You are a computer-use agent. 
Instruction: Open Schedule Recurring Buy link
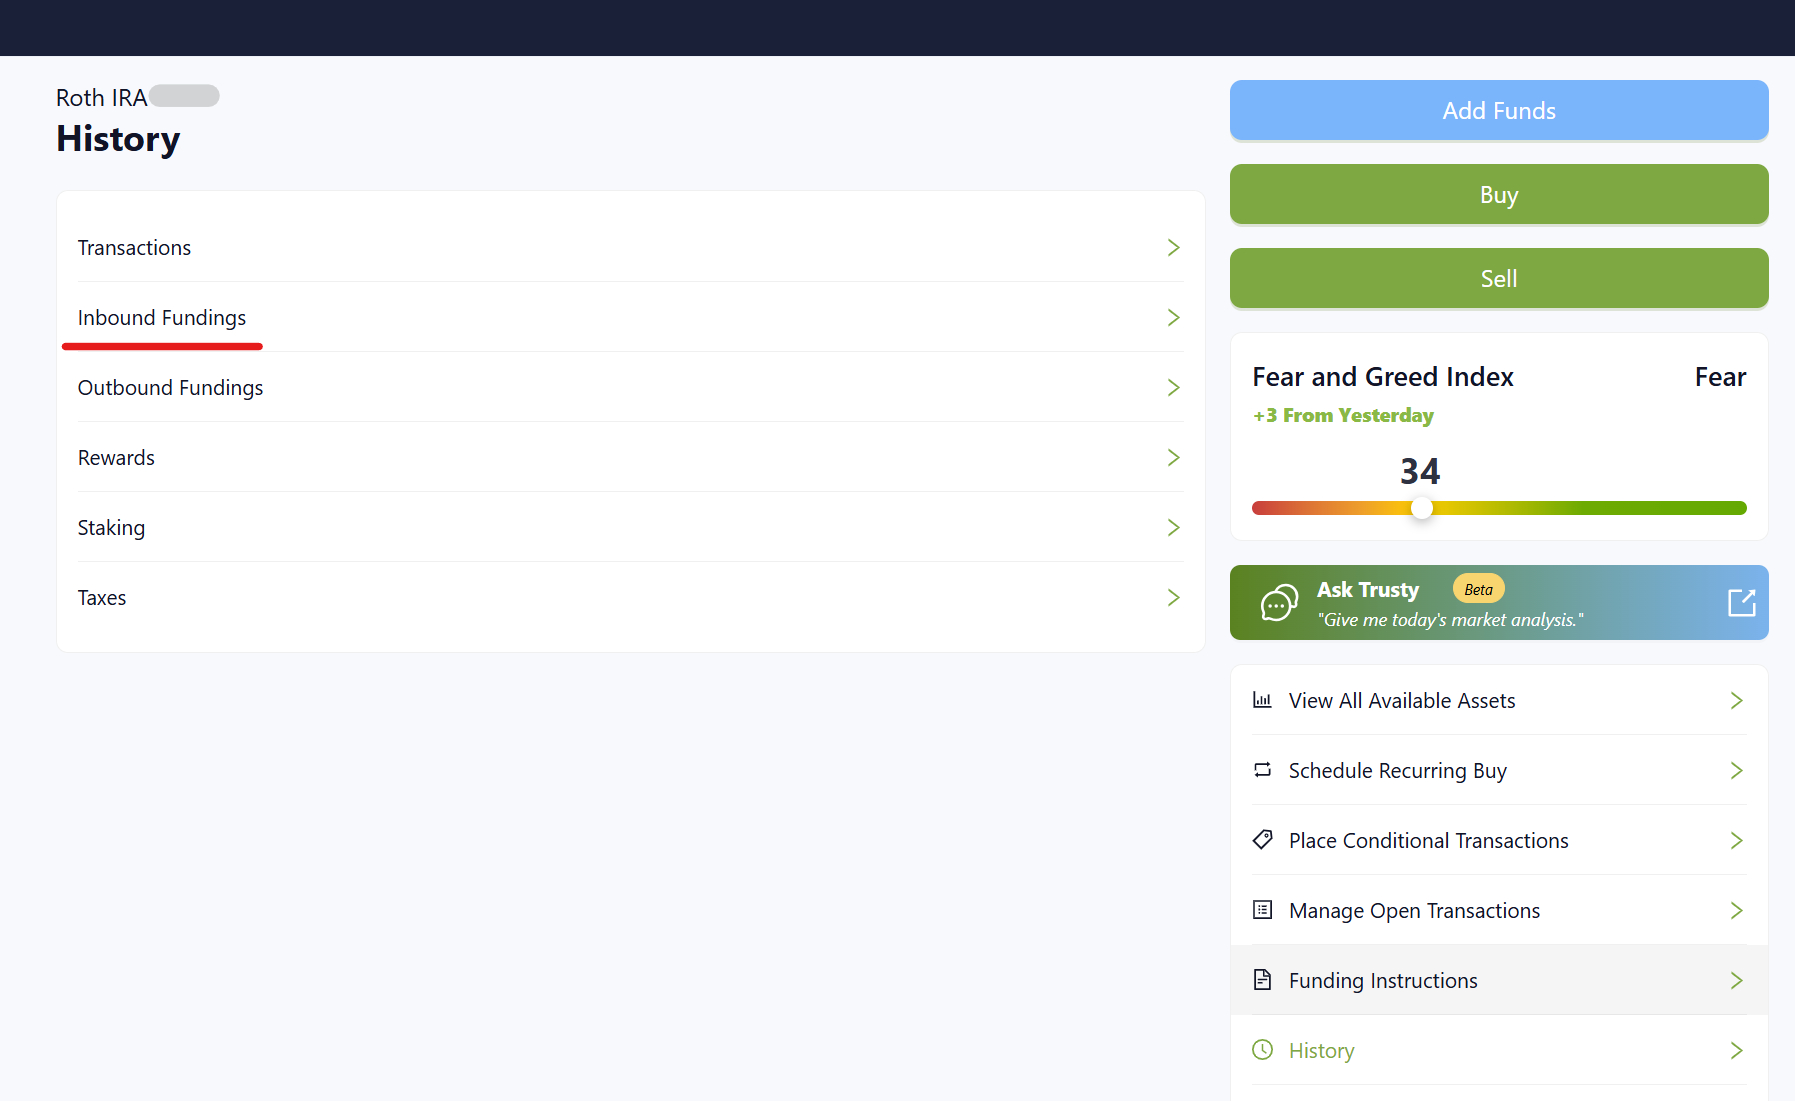tap(1397, 771)
